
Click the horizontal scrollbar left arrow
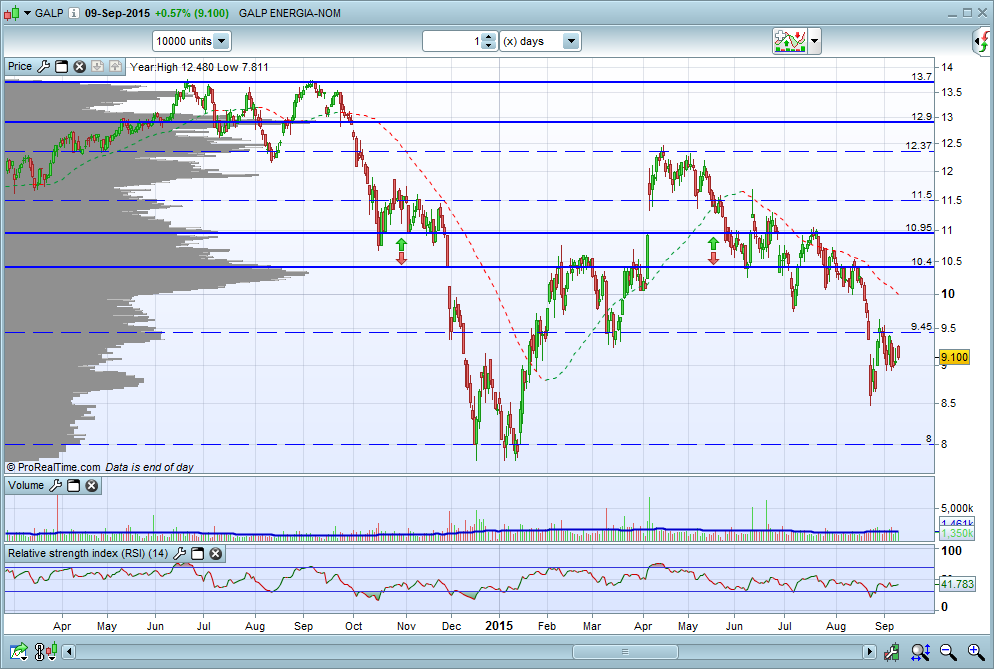pos(70,652)
